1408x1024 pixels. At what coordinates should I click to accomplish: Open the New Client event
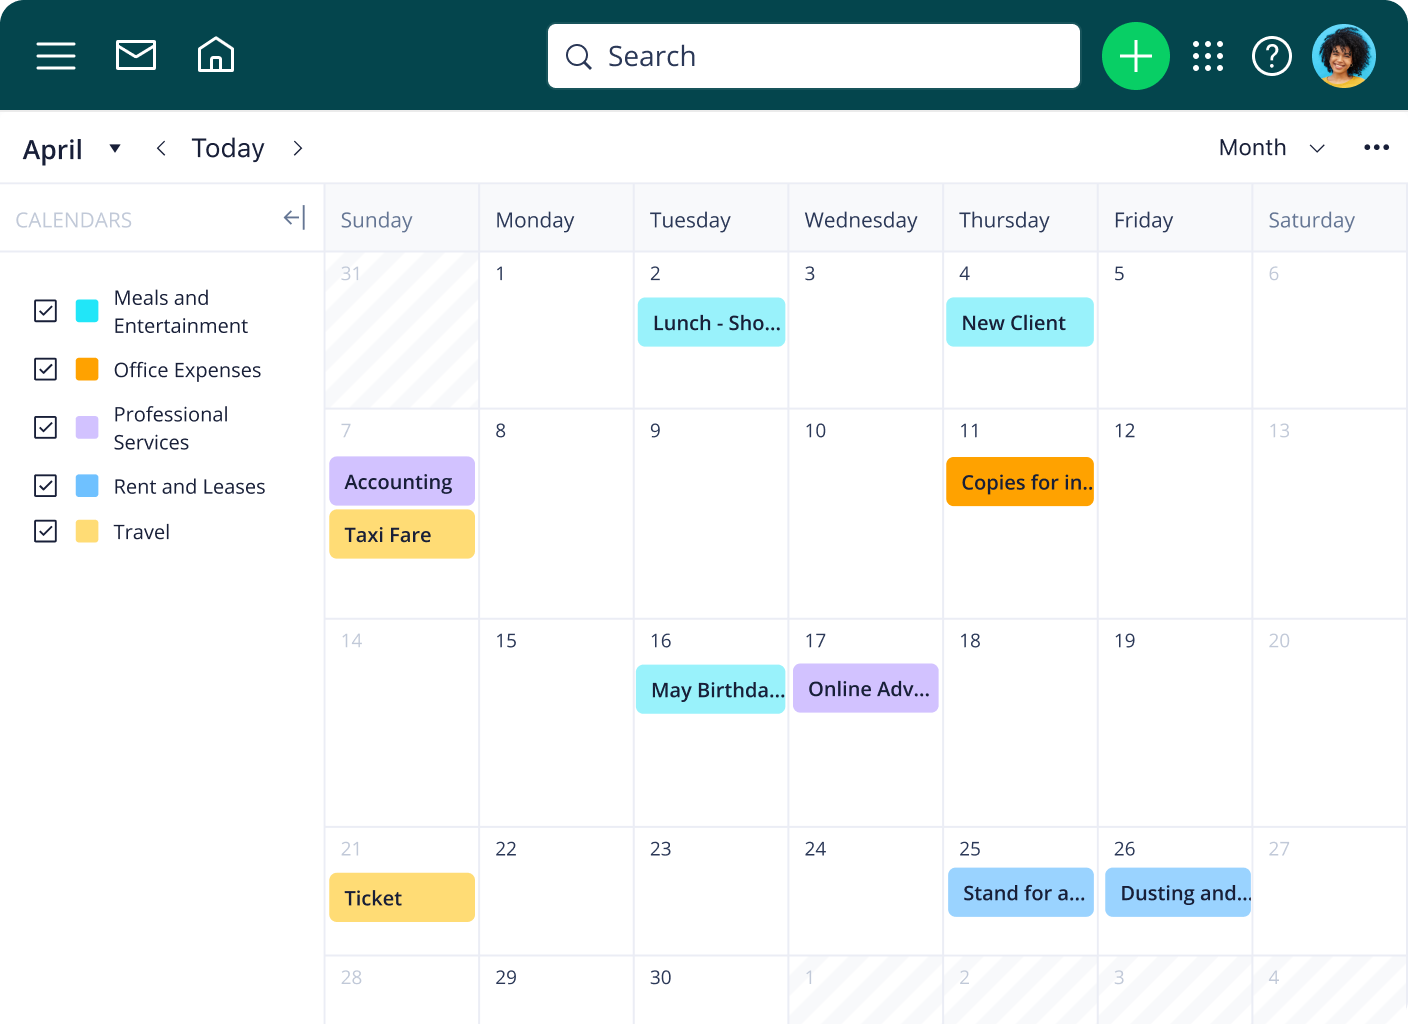pos(1019,322)
